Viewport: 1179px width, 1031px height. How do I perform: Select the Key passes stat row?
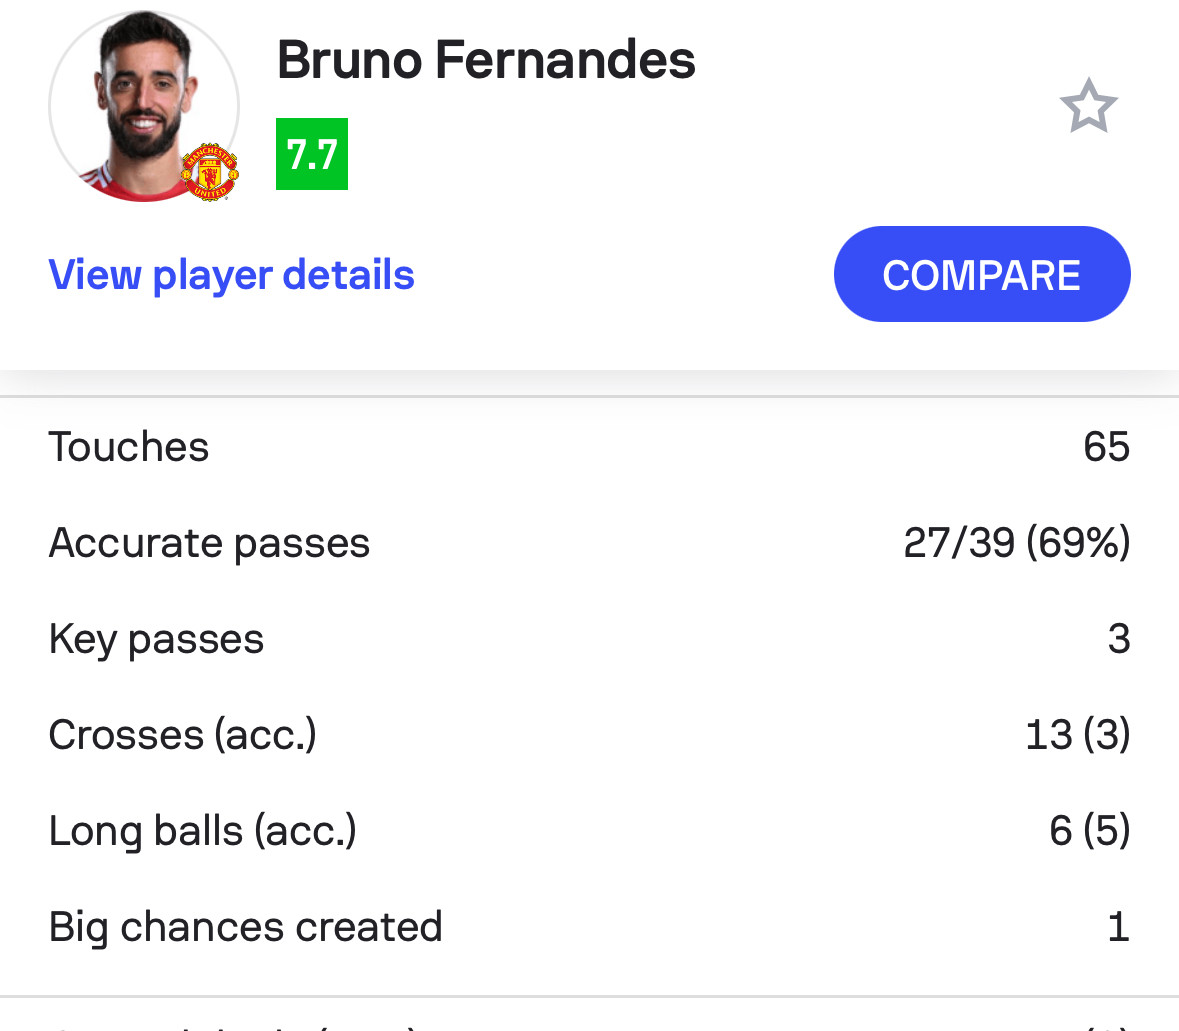coord(590,638)
